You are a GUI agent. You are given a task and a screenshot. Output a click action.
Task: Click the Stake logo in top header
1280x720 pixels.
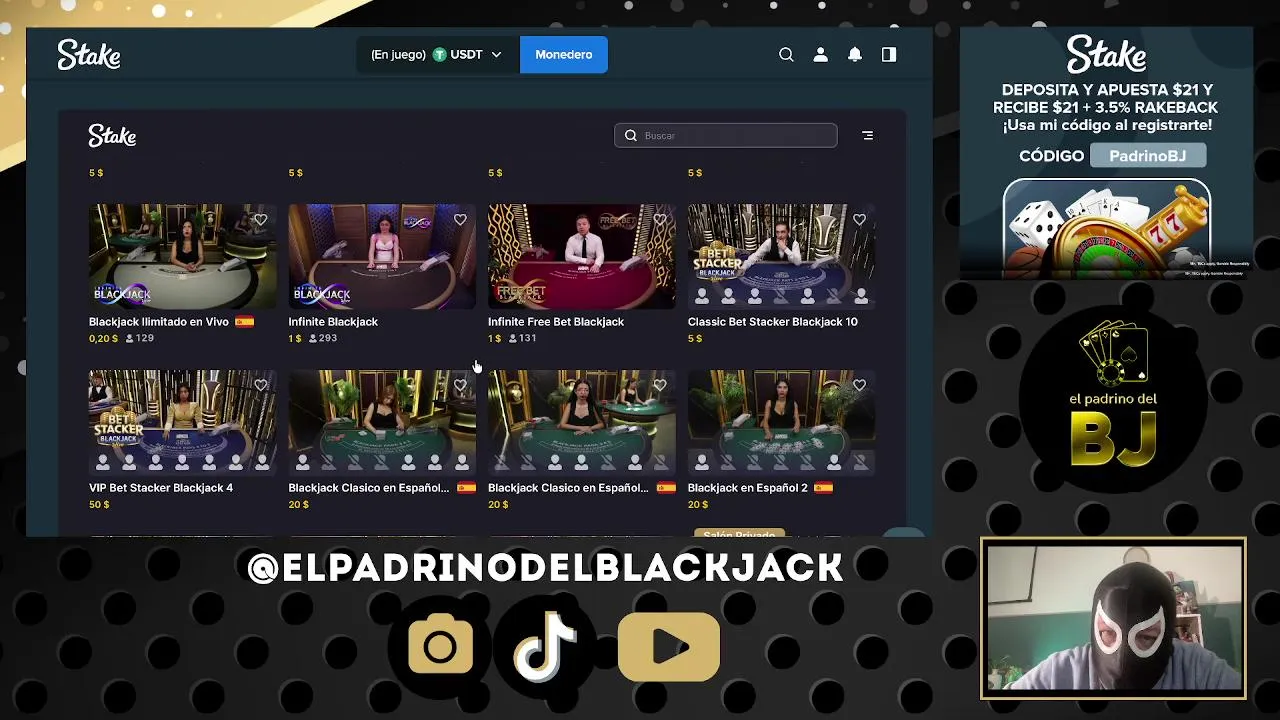89,55
